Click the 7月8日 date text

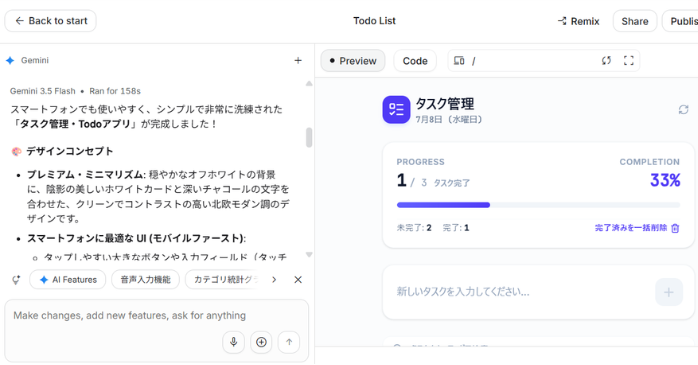click(x=449, y=119)
